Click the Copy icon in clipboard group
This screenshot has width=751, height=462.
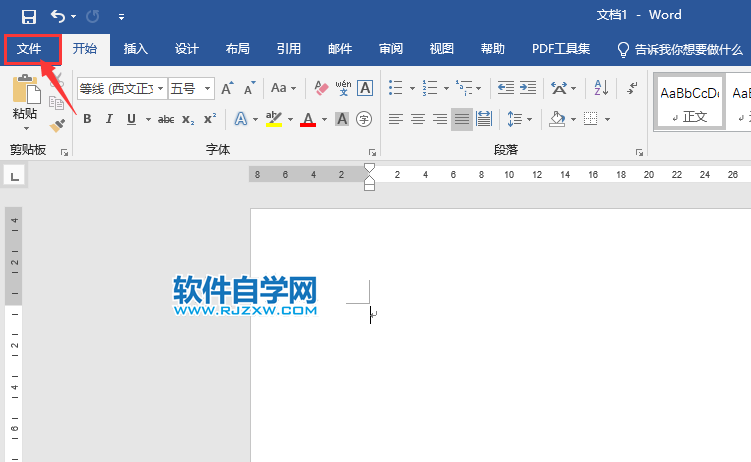point(56,102)
